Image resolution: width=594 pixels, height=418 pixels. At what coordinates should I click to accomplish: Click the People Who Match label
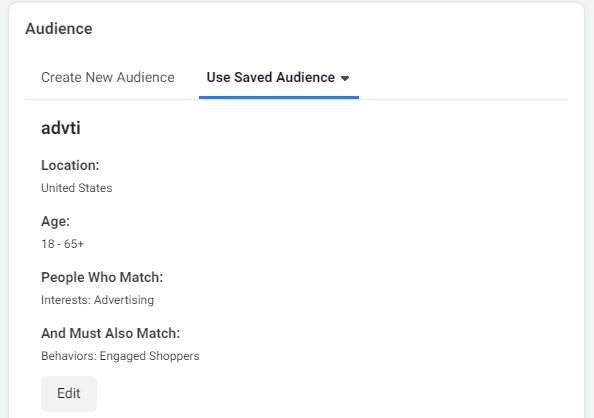click(102, 277)
